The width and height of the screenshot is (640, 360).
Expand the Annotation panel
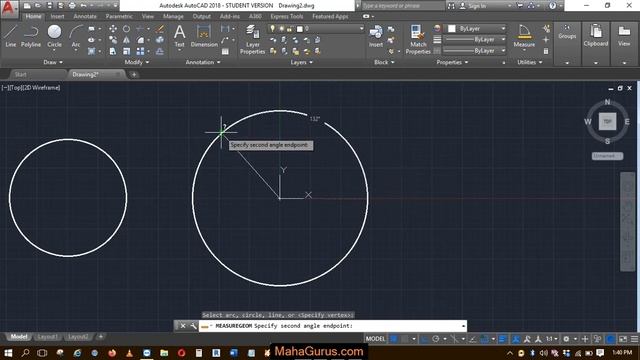click(x=203, y=62)
